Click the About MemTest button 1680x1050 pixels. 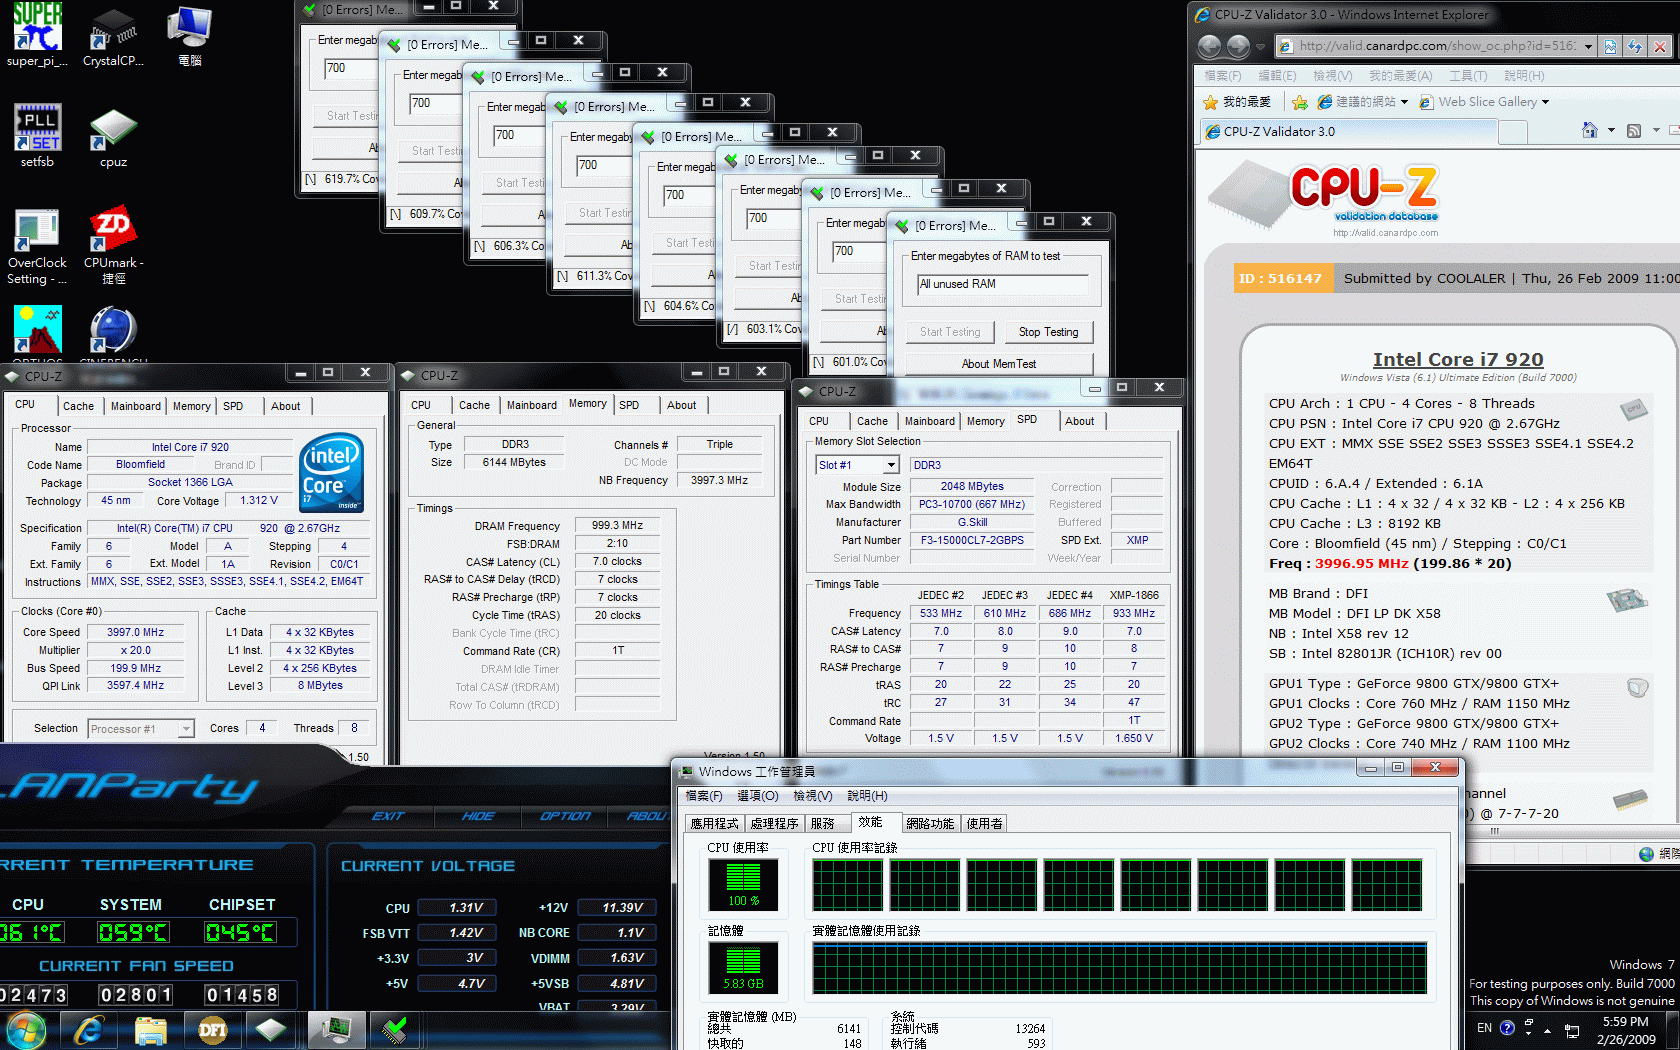point(998,364)
